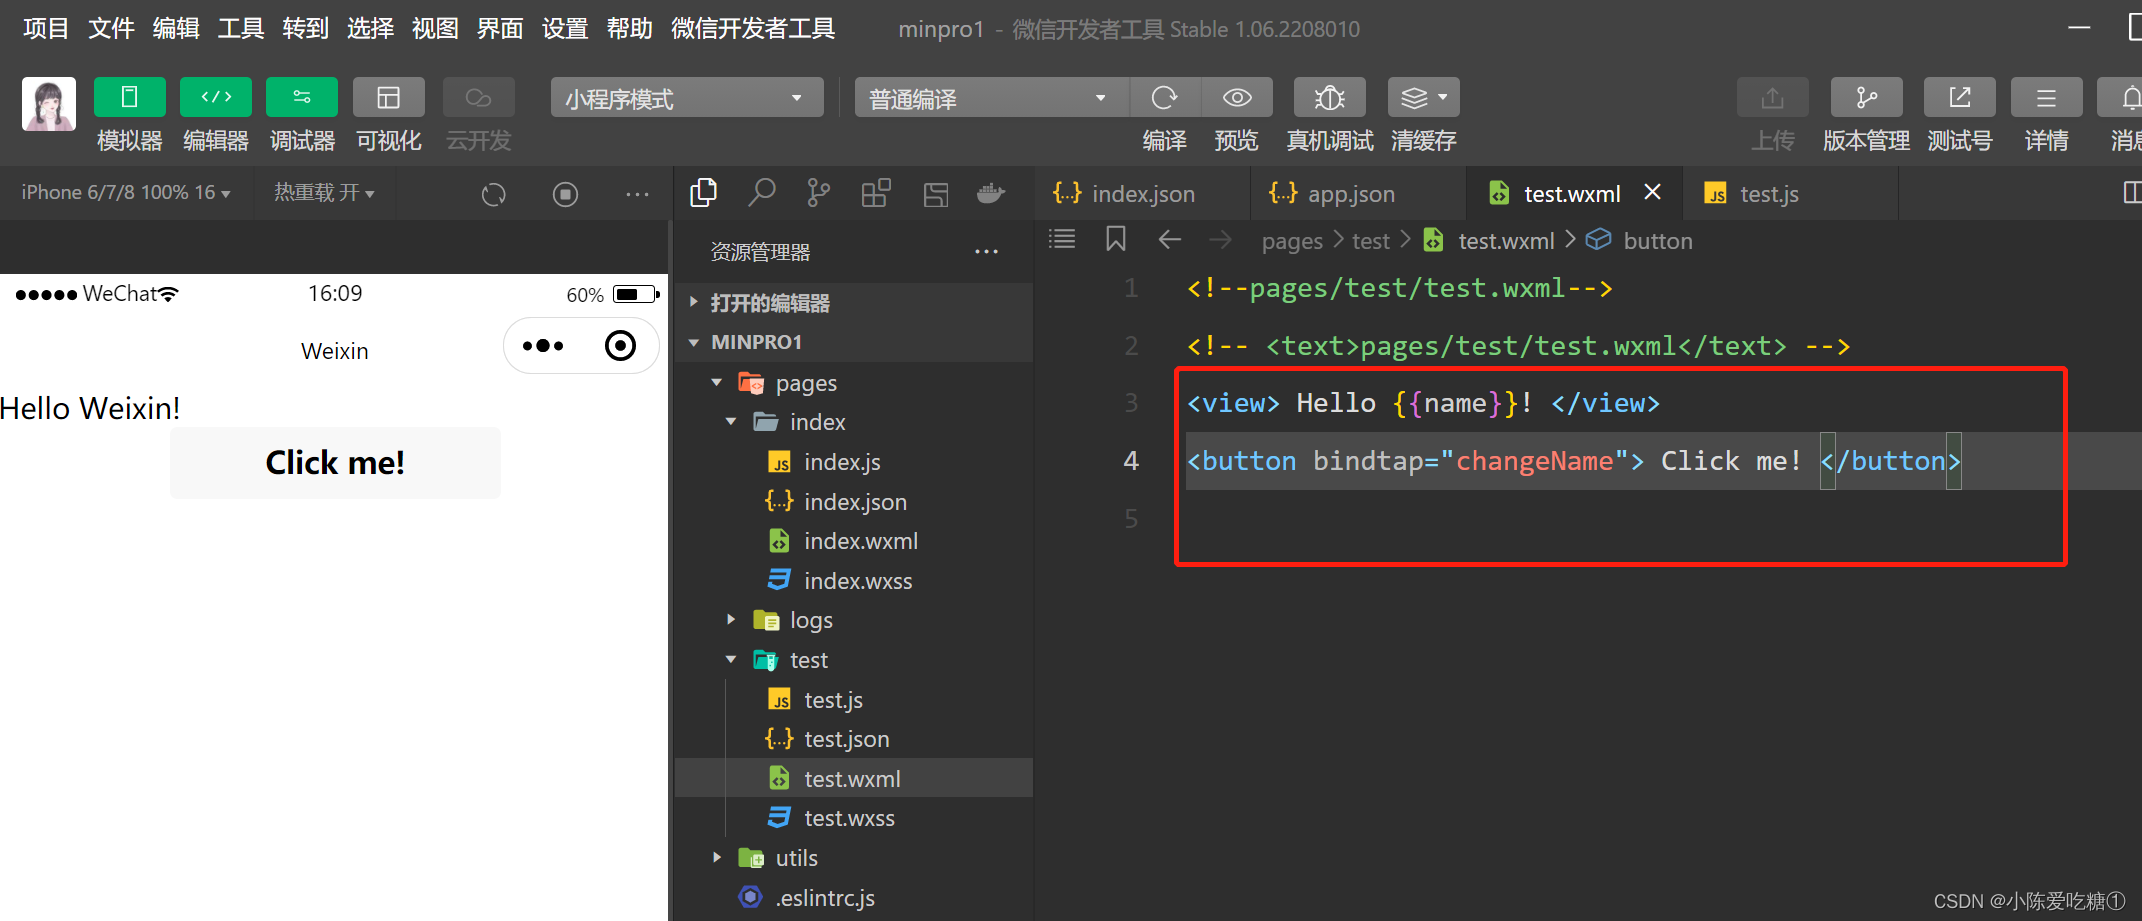Open the source control branch icon

coord(818,193)
